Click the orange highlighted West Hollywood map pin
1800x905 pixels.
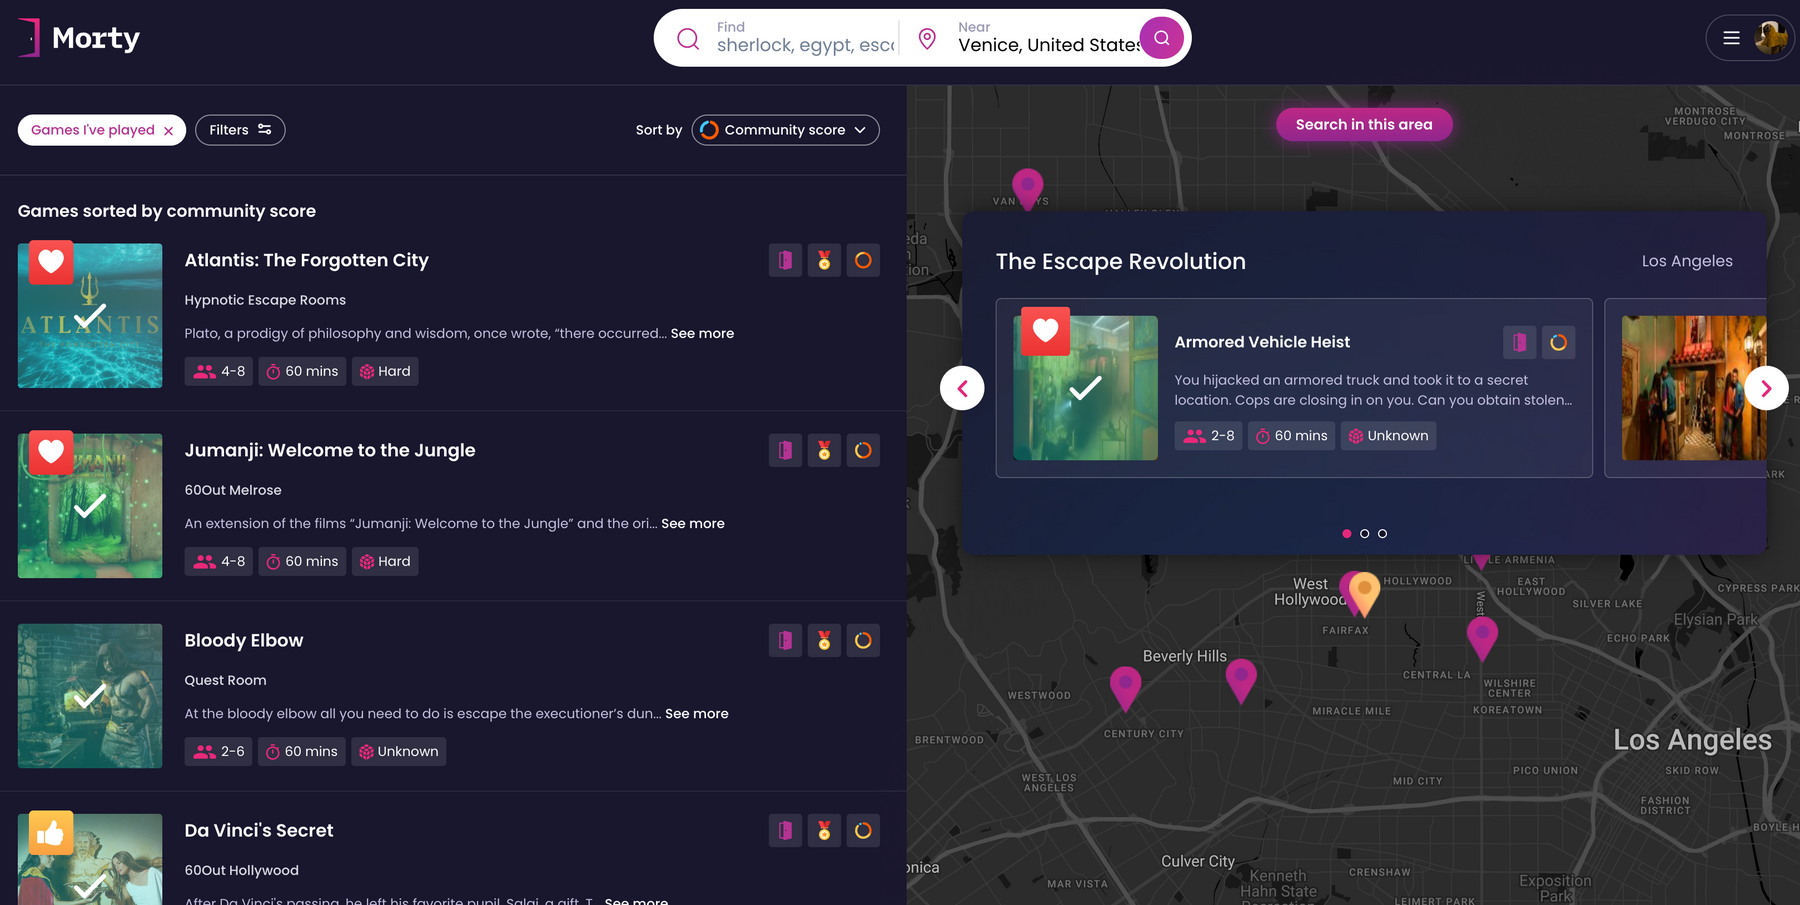[x=1364, y=593]
